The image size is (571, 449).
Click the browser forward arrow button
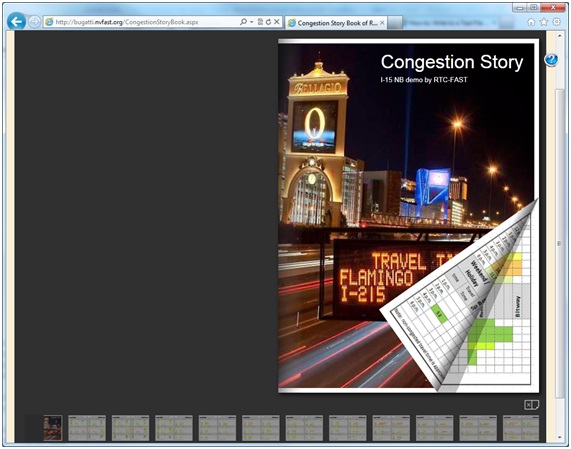[x=34, y=22]
